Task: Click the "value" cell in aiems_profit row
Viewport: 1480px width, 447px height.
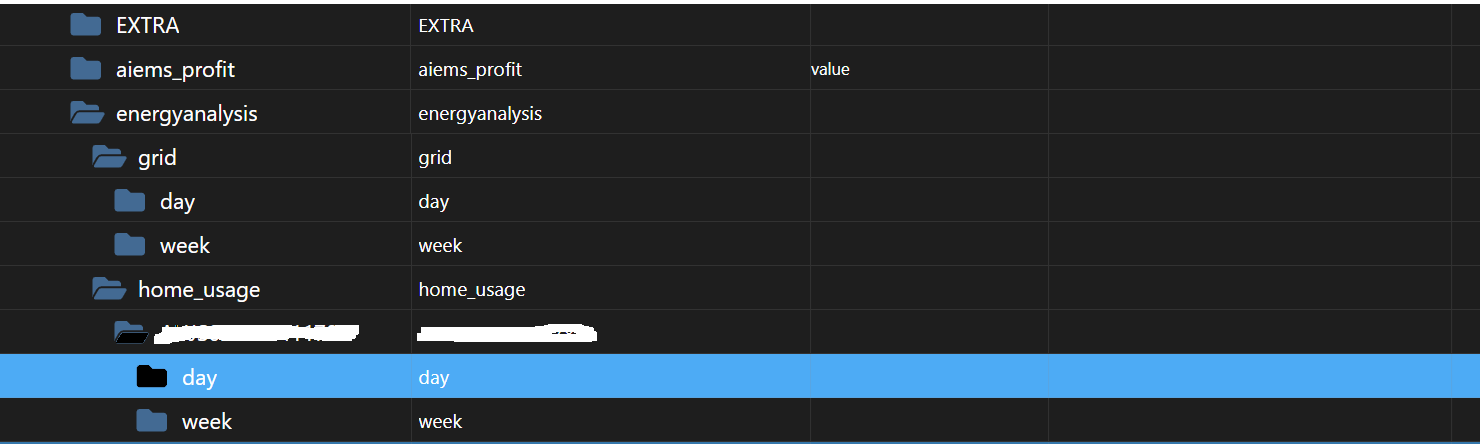Action: coord(830,70)
